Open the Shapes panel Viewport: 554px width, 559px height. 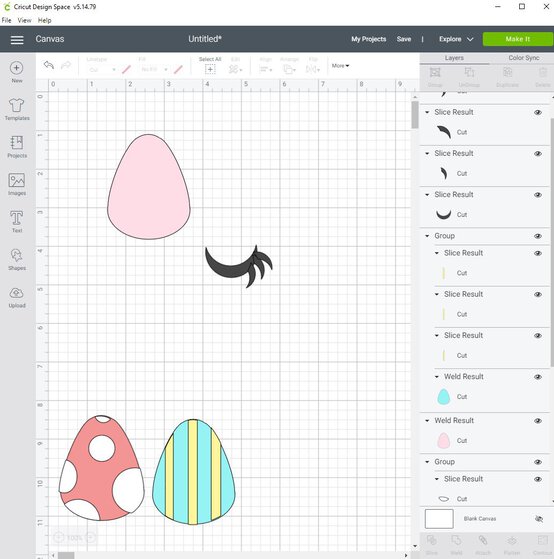[17, 259]
